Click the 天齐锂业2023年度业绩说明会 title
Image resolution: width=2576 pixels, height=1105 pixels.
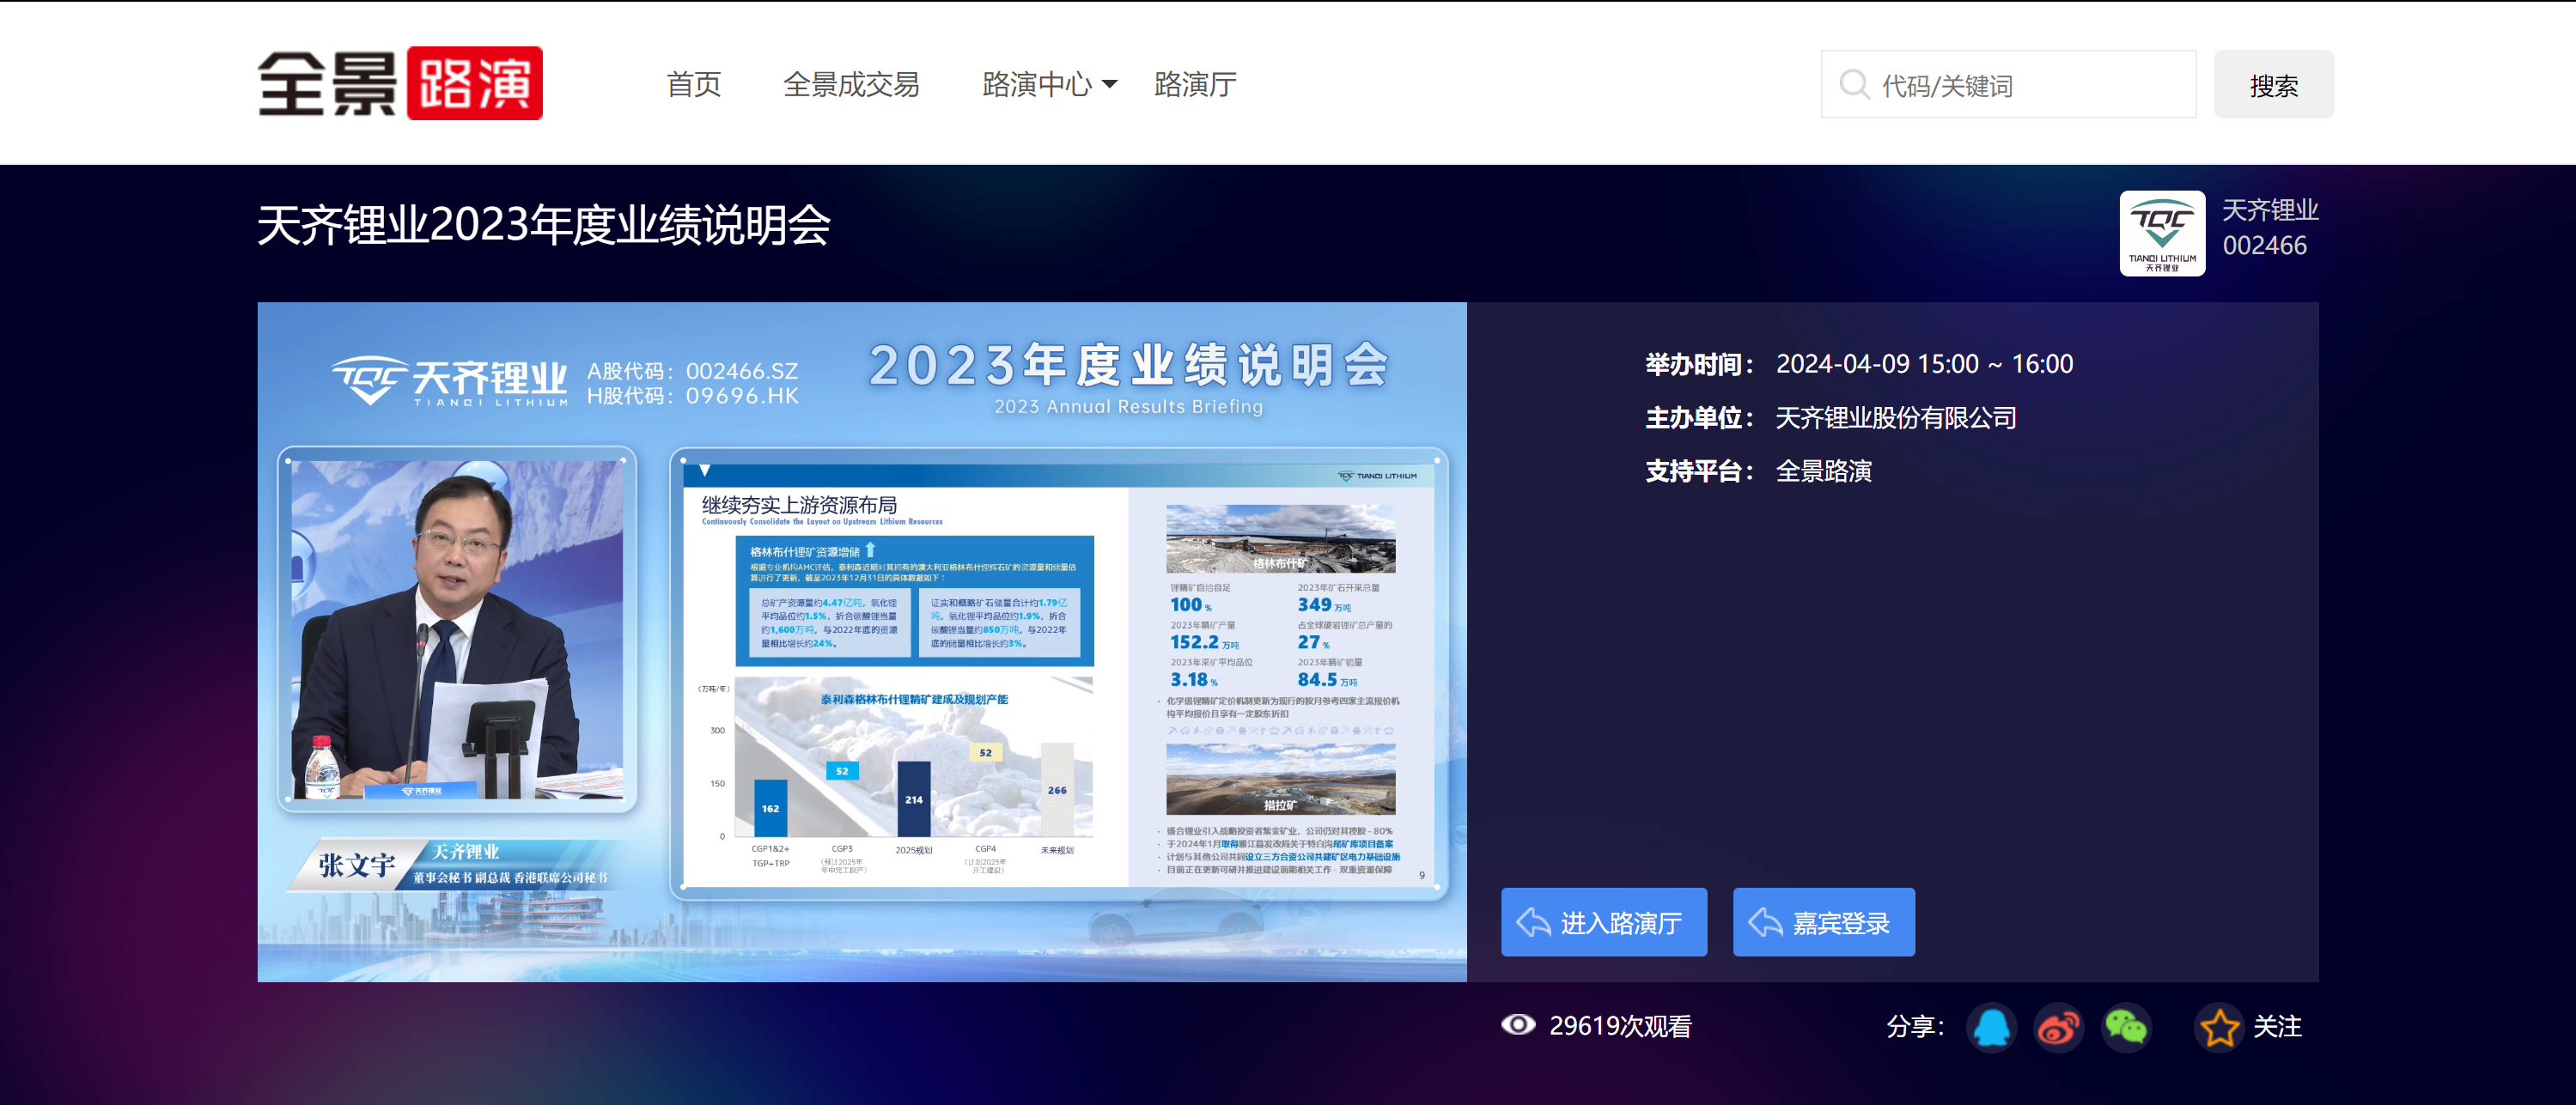[x=544, y=225]
